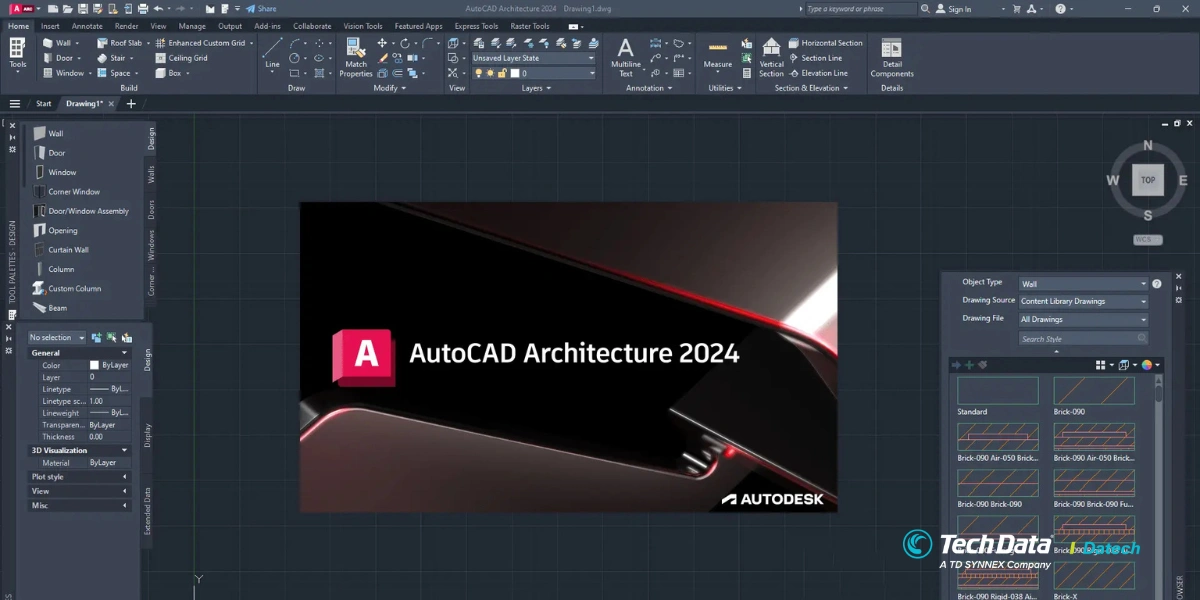Switch to the Start document tab
Screen dimensions: 1200x600
coord(44,104)
